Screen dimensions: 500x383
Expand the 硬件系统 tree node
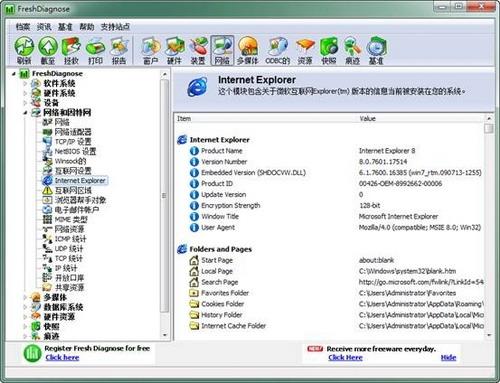tap(25, 93)
